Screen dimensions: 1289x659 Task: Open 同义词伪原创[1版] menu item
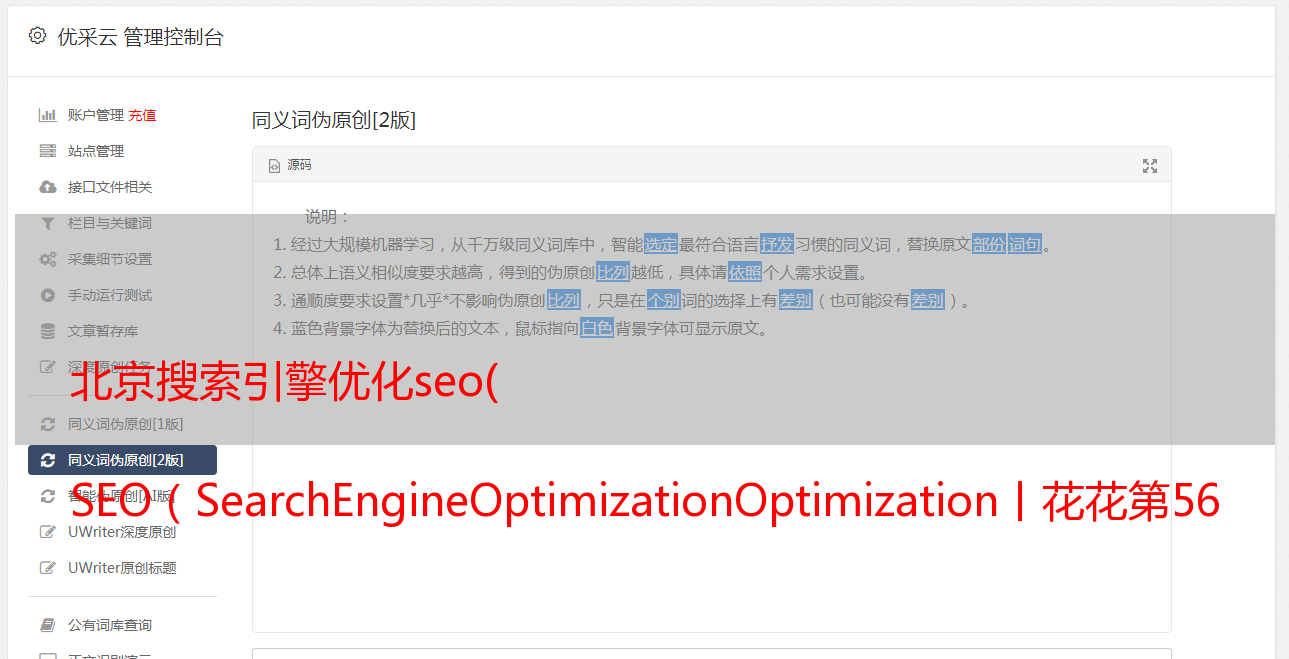(x=125, y=424)
